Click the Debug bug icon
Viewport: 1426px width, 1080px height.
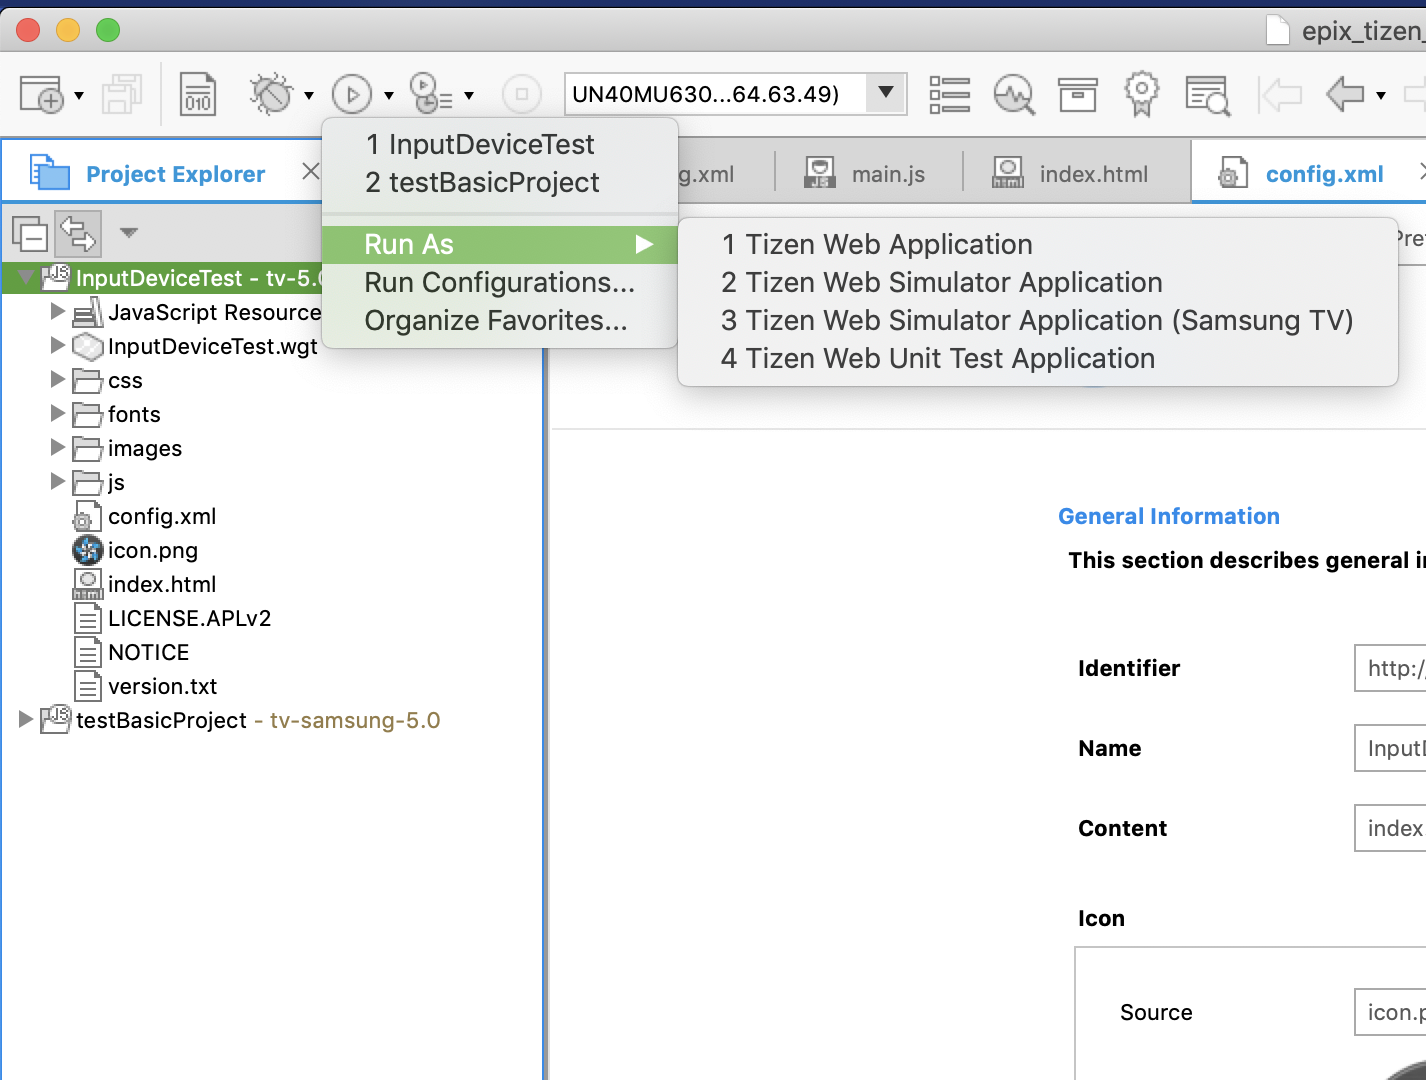tap(270, 95)
